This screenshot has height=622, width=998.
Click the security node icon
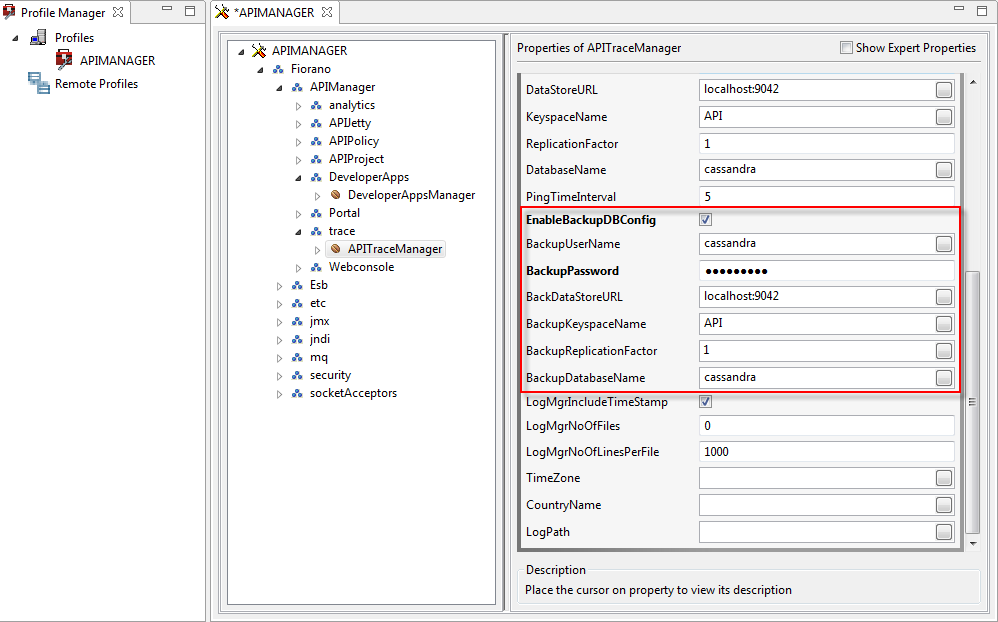pos(297,375)
